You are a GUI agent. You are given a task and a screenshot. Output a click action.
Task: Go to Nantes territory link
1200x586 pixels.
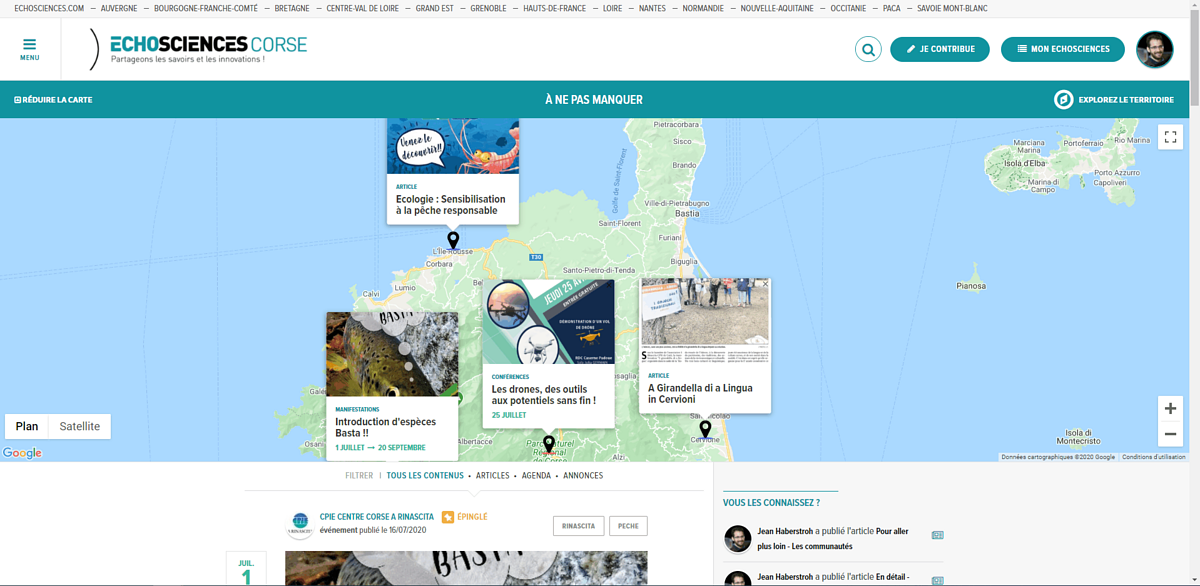point(652,8)
